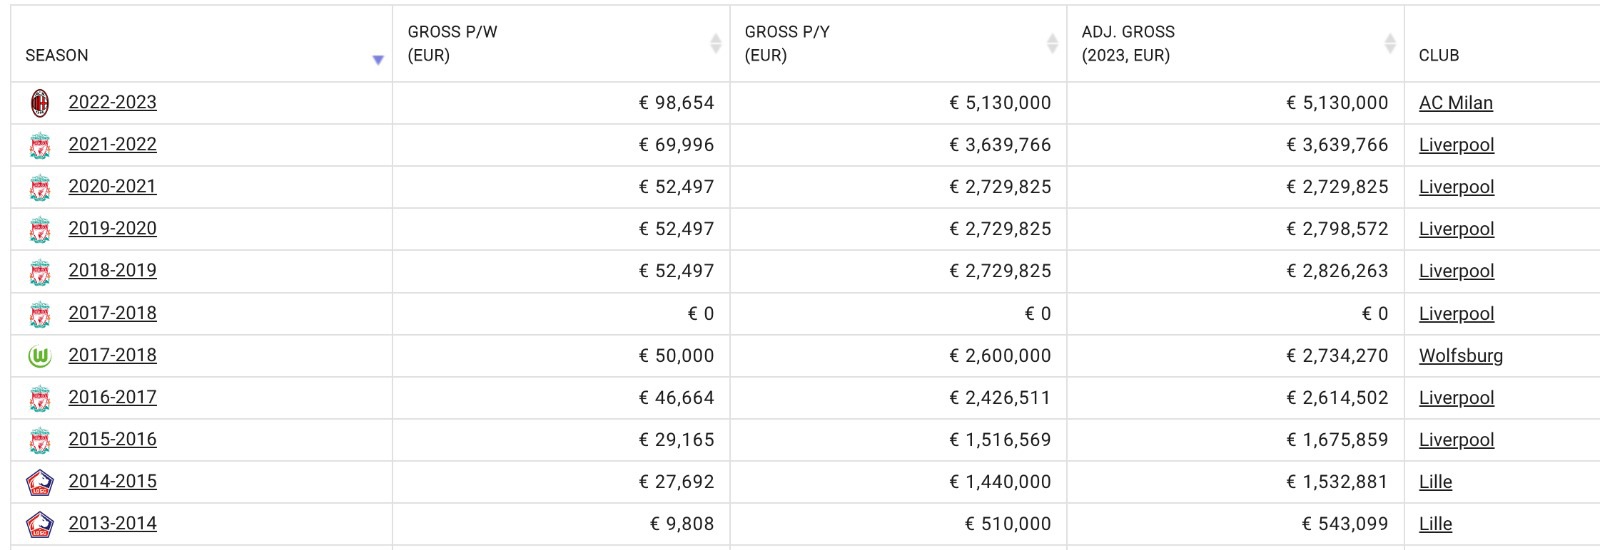
Task: Click the CLUB column header
Action: point(1438,55)
